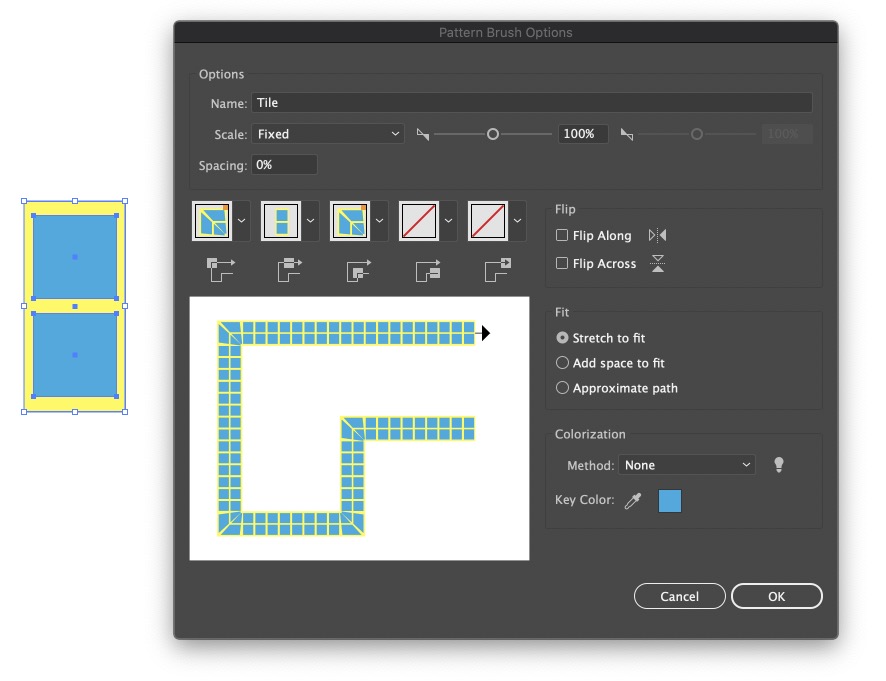The height and width of the screenshot is (681, 886).
Task: Click the outer corner tile position icon
Action: (220, 270)
